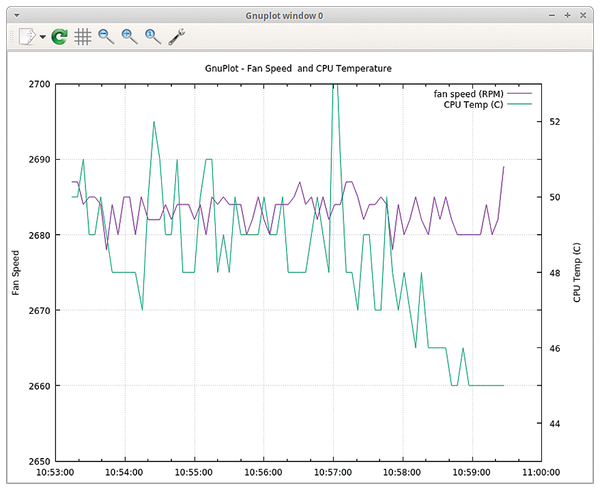The width and height of the screenshot is (600, 490).
Task: Click the 'CPU Temp (C)' legend entry
Action: (x=473, y=104)
